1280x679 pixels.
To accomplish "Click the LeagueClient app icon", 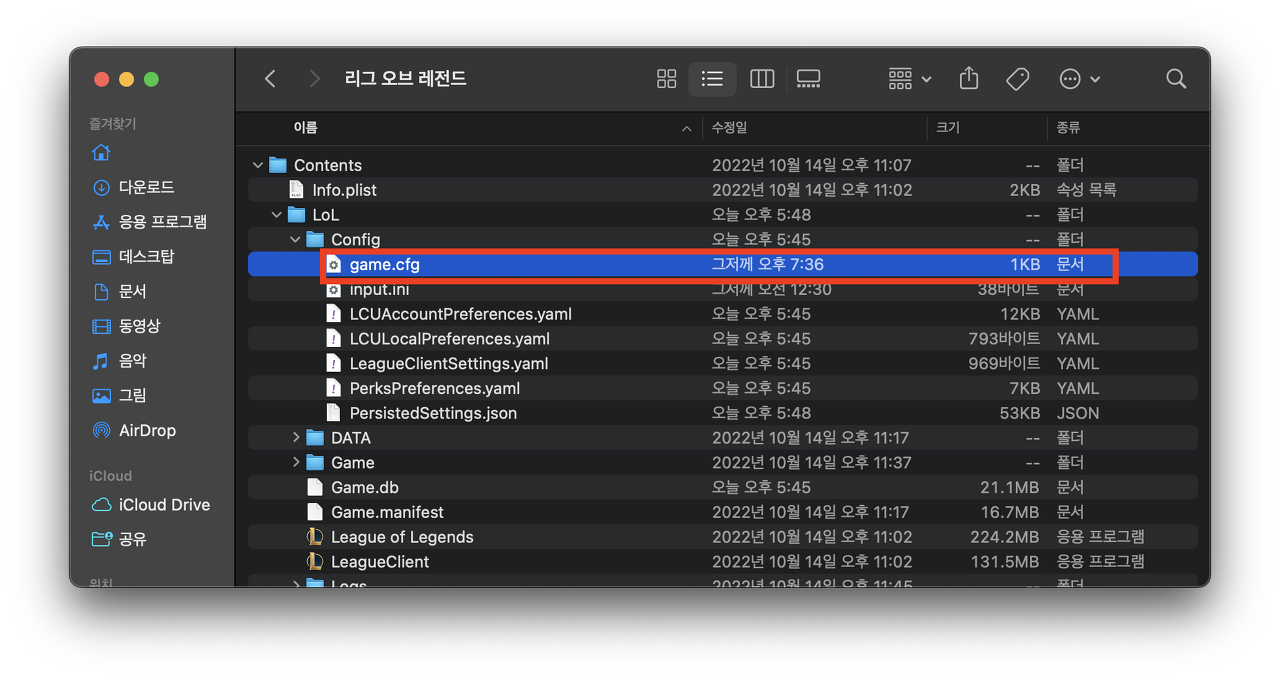I will (315, 562).
